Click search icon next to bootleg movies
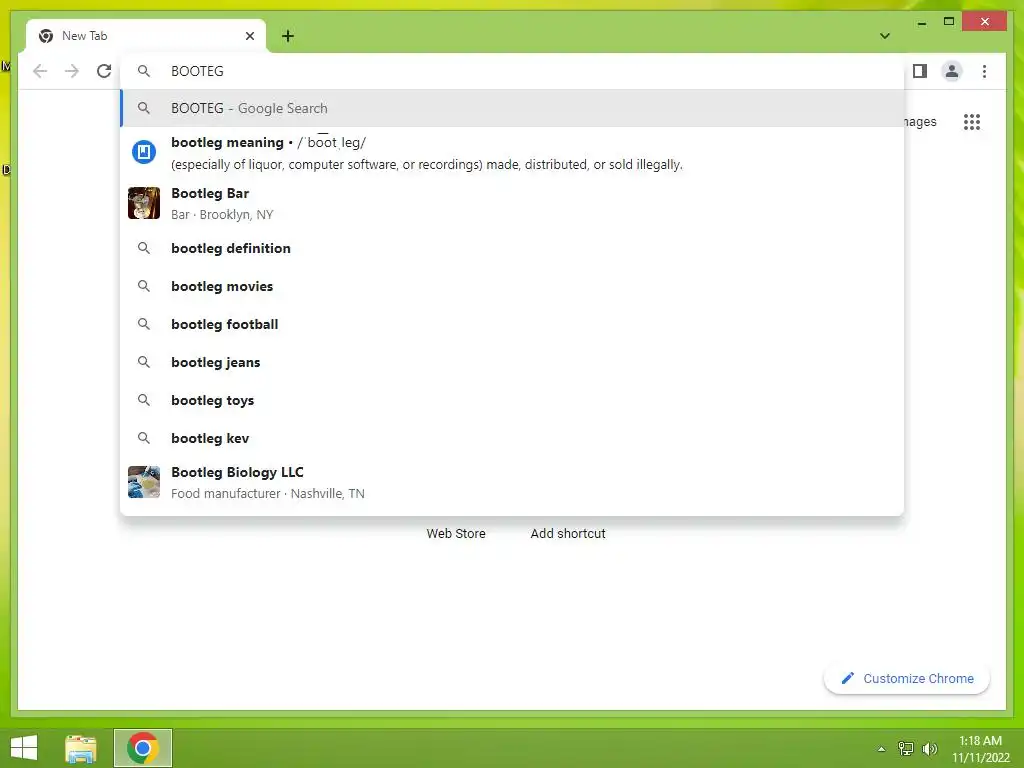The width and height of the screenshot is (1024, 768). pyautogui.click(x=144, y=286)
